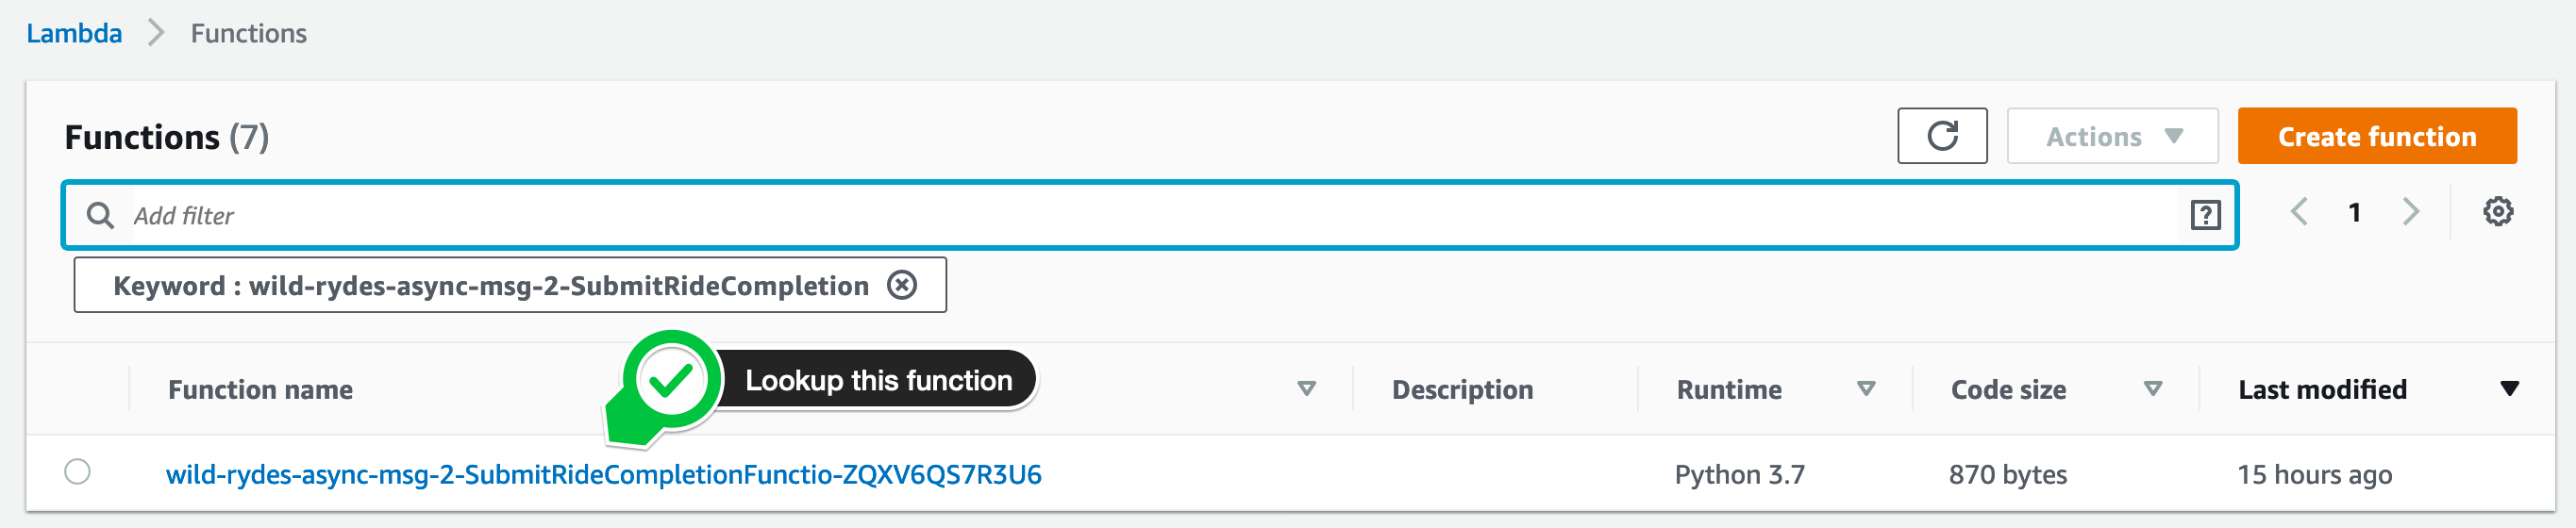Expand the Actions dropdown
Image resolution: width=2576 pixels, height=528 pixels.
2112,136
